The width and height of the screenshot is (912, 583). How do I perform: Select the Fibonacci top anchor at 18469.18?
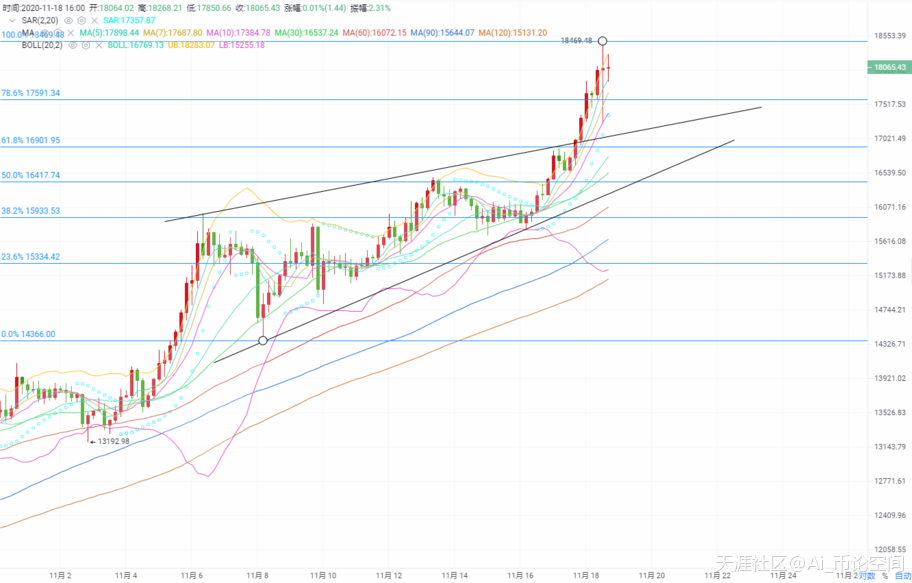coord(602,41)
